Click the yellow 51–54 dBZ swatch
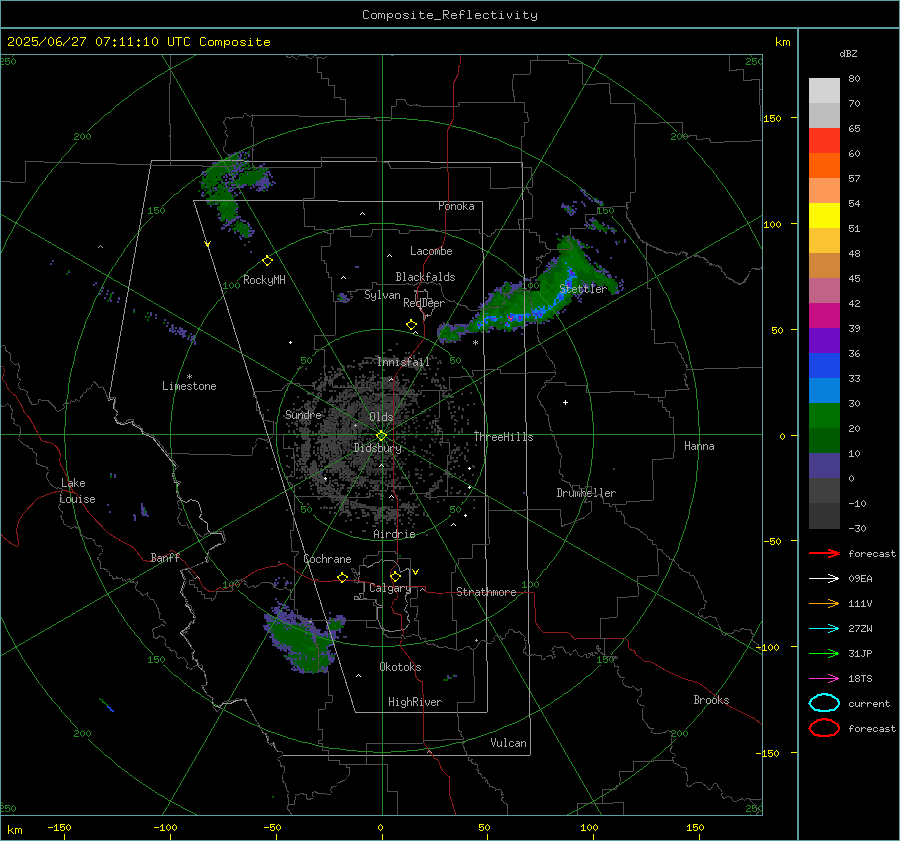This screenshot has height=841, width=900. click(x=824, y=216)
